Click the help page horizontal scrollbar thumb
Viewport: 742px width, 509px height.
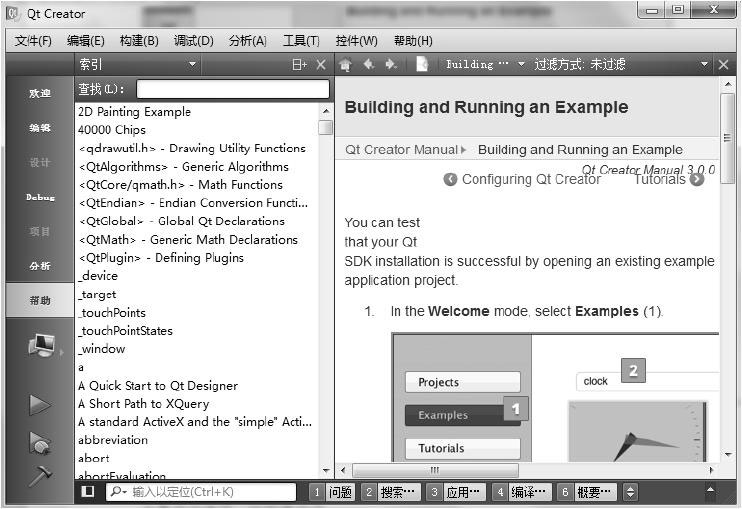pos(435,470)
